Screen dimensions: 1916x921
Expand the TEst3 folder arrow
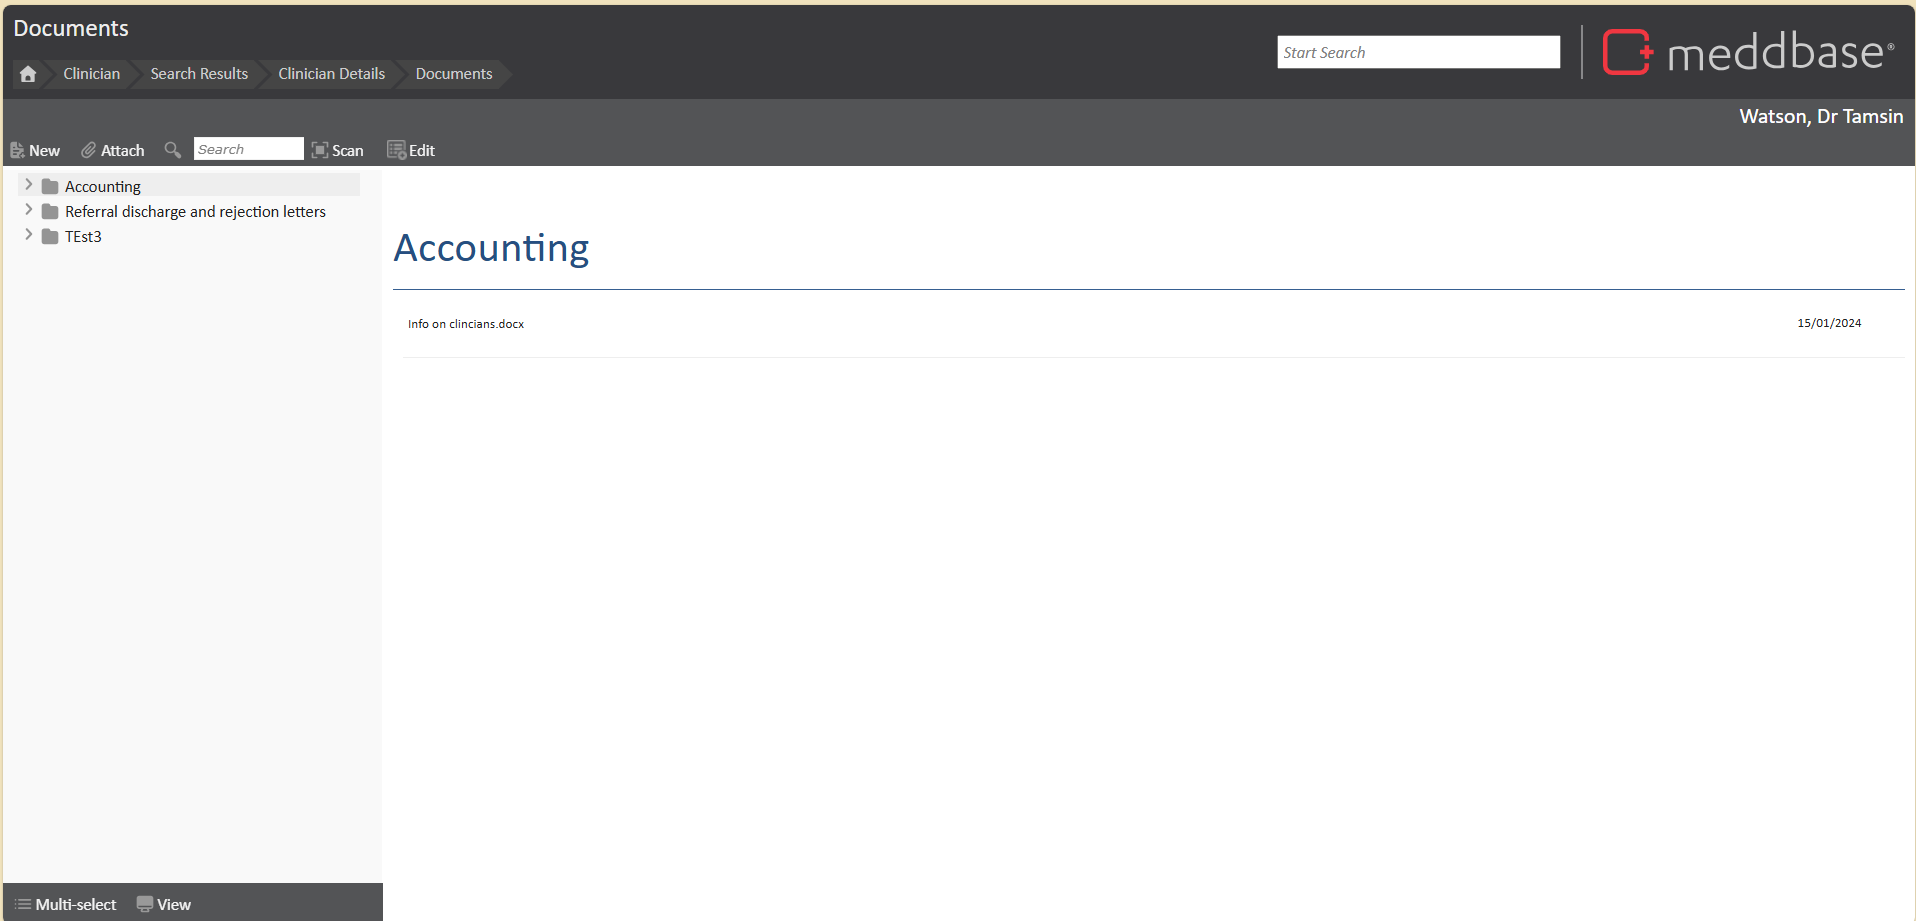28,235
